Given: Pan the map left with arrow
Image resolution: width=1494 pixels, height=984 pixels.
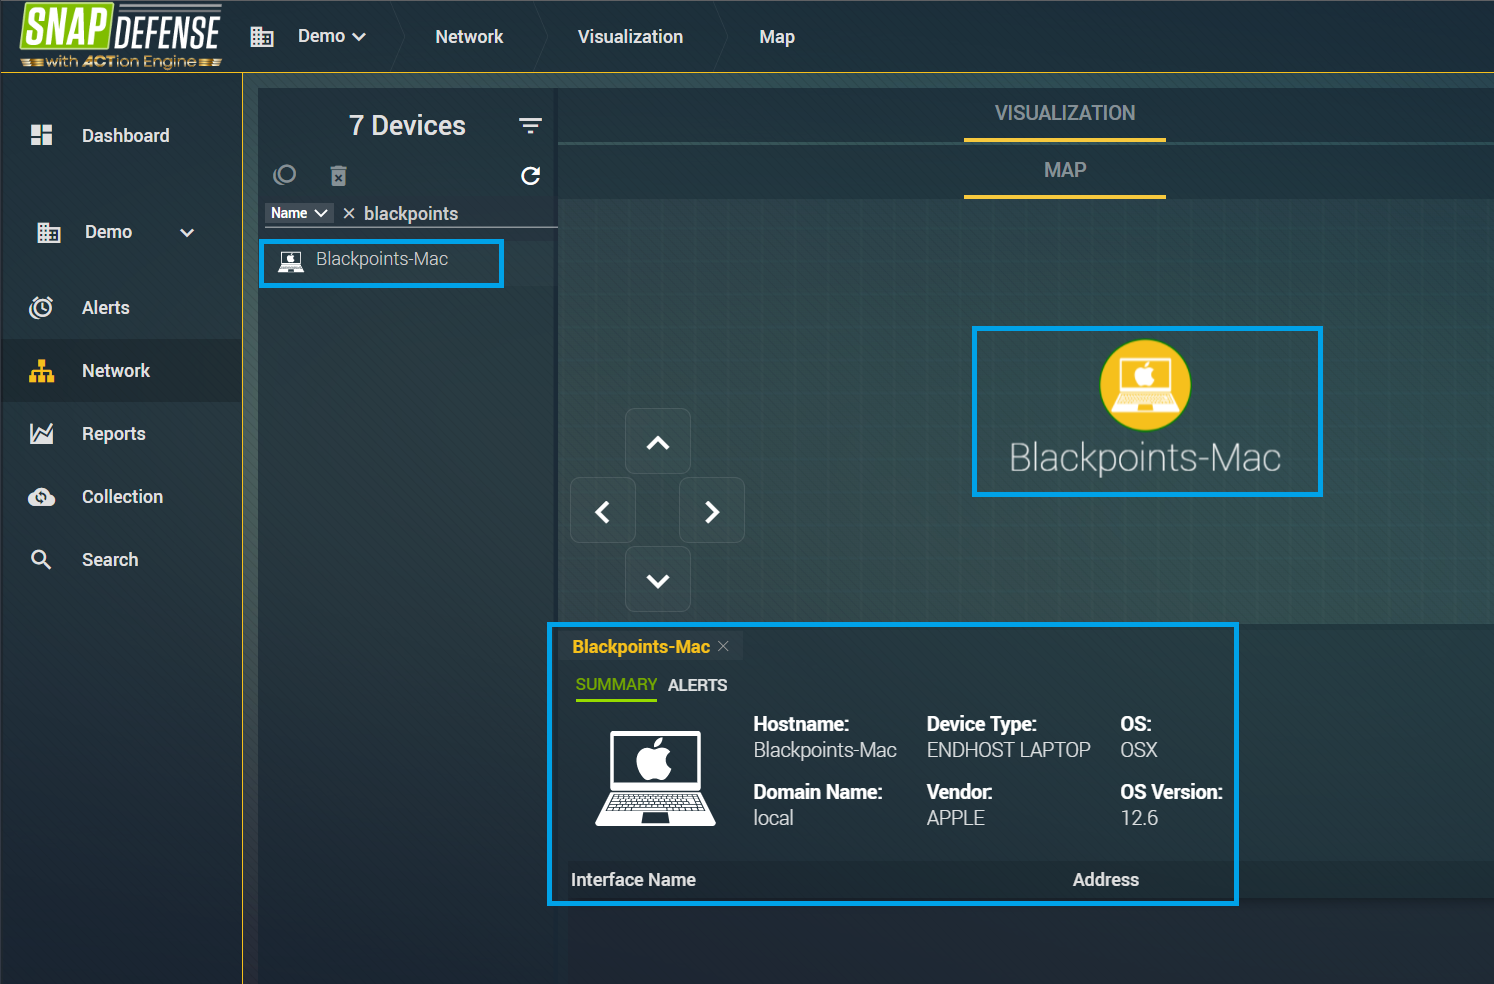Looking at the screenshot, I should click(603, 511).
